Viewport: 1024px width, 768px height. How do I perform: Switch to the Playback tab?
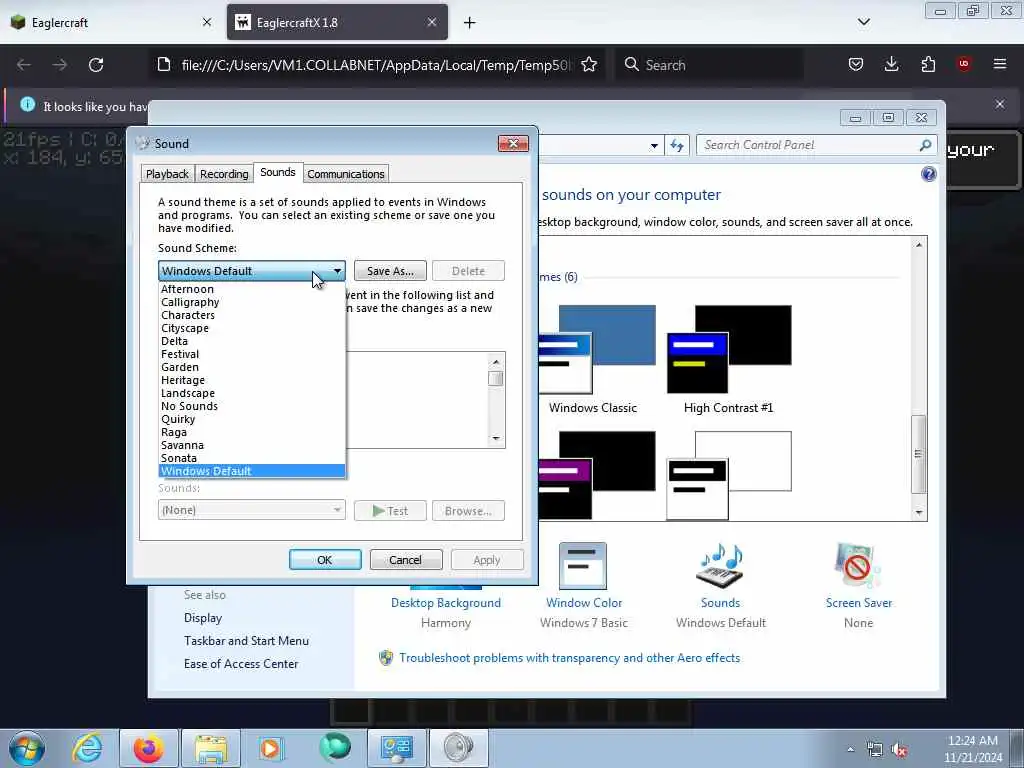tap(167, 174)
